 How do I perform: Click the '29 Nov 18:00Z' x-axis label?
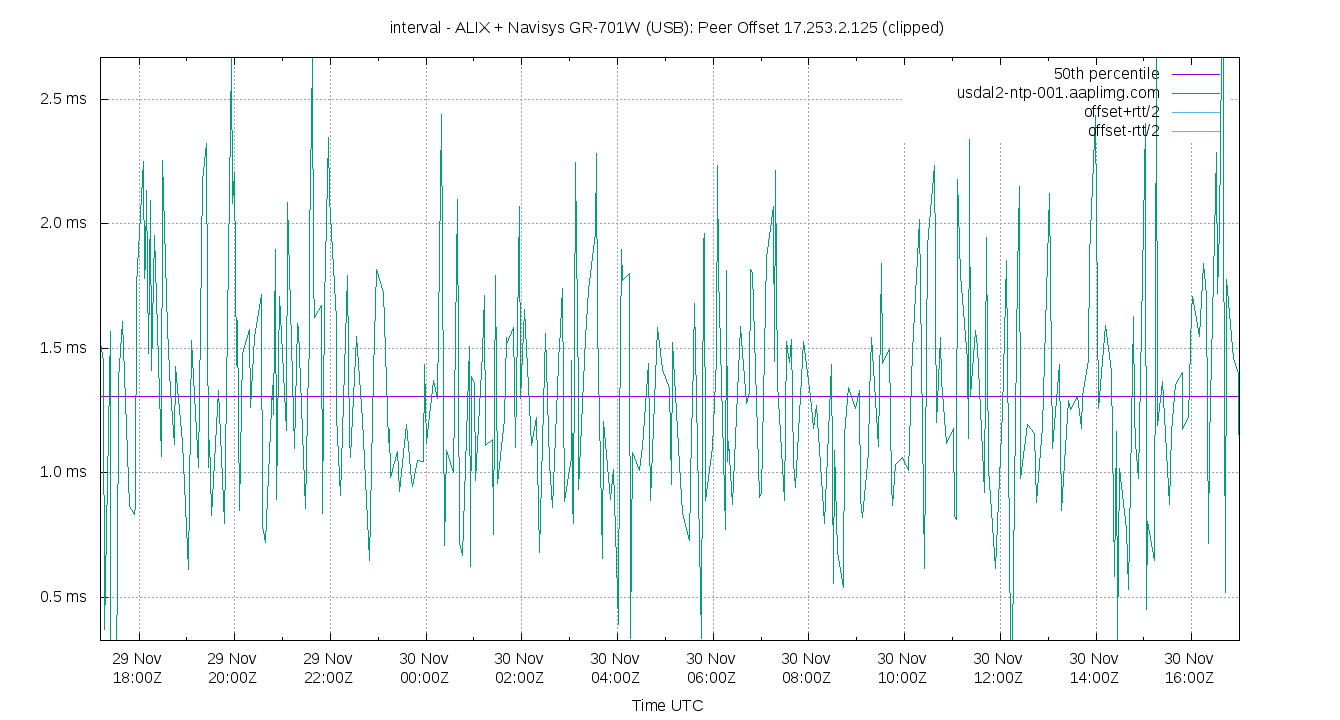pos(137,668)
